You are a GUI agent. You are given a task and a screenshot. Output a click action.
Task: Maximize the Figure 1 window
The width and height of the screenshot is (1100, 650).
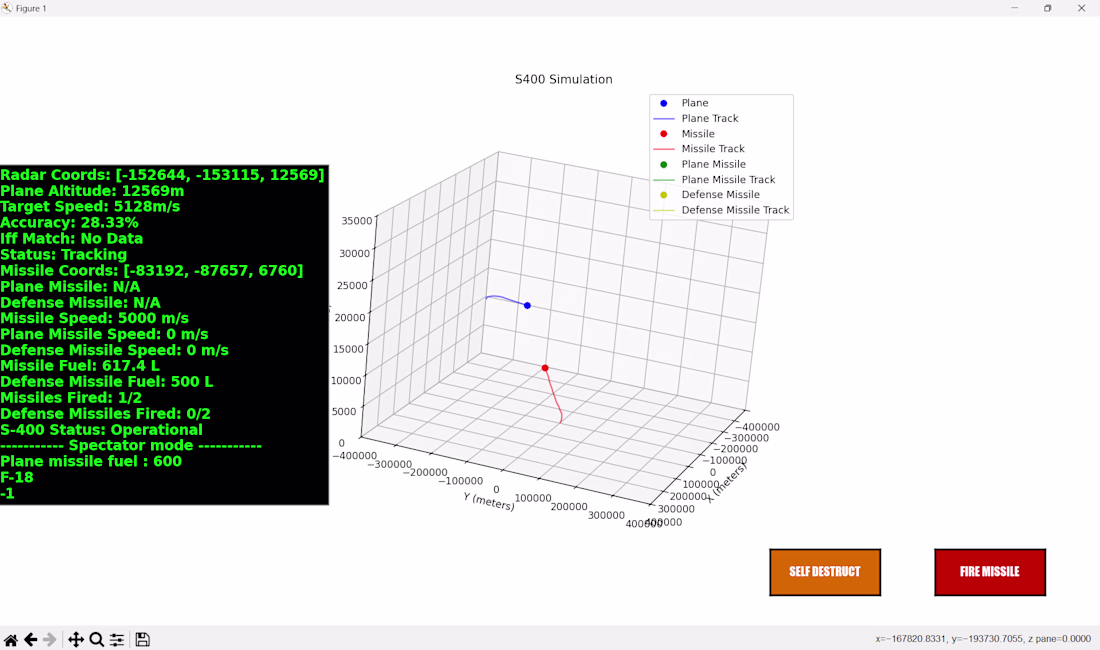point(1047,8)
